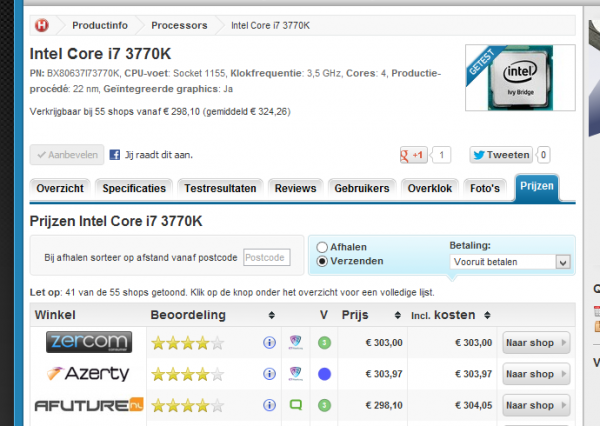This screenshot has width=600, height=426.
Task: Click Naar shop for Zercom
Action: tap(536, 343)
